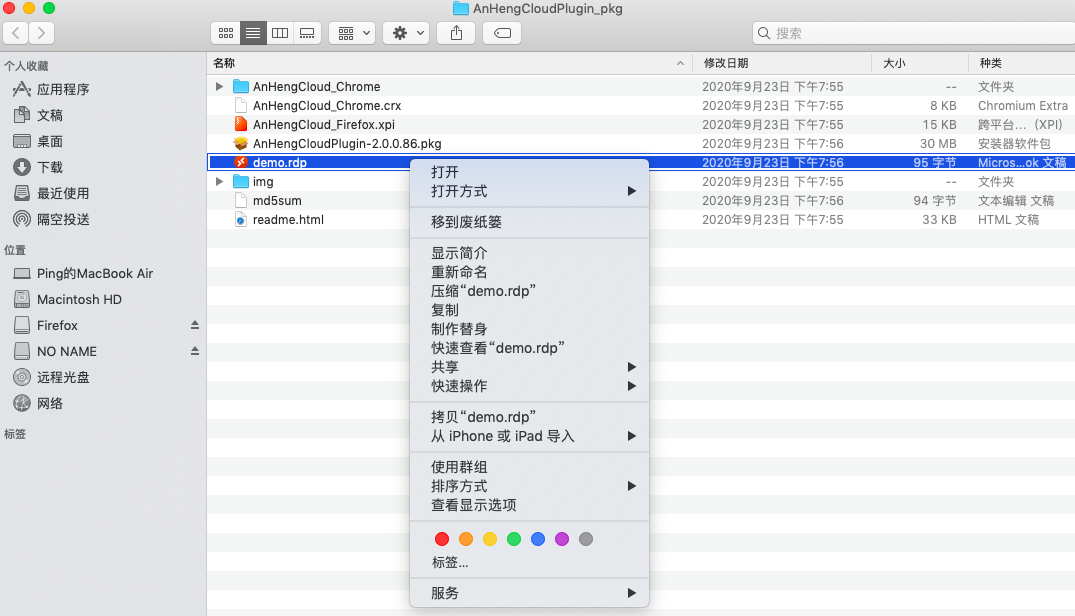The width and height of the screenshot is (1075, 616).
Task: Go back with the left arrow button
Action: [x=16, y=33]
